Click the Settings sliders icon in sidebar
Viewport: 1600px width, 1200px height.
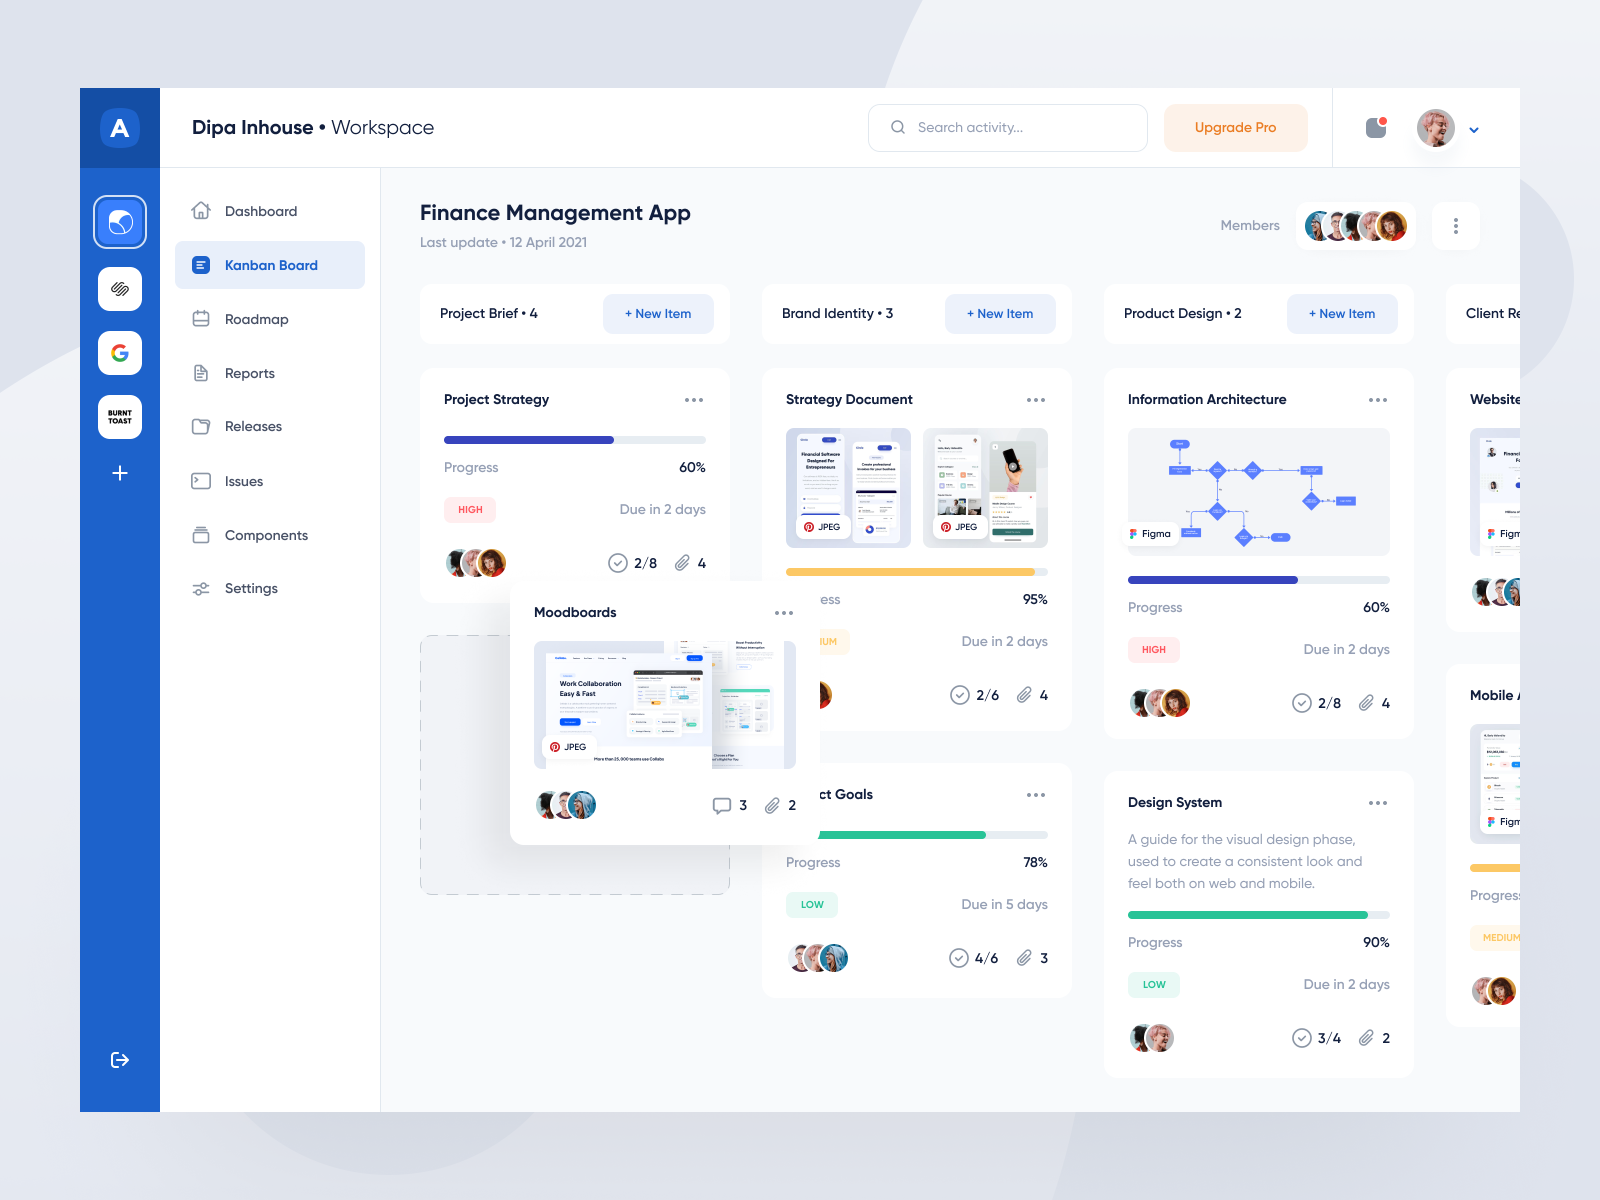pos(201,588)
